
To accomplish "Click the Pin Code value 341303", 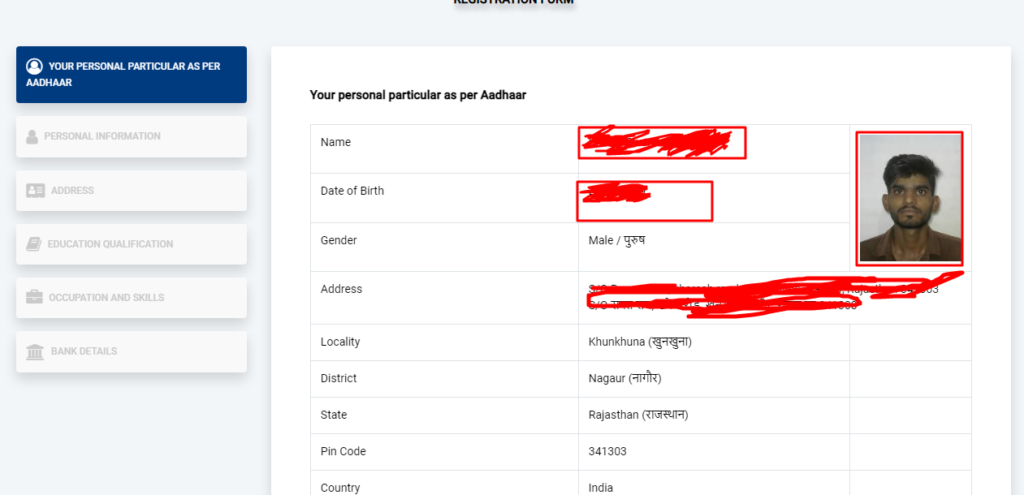I will (x=607, y=452).
